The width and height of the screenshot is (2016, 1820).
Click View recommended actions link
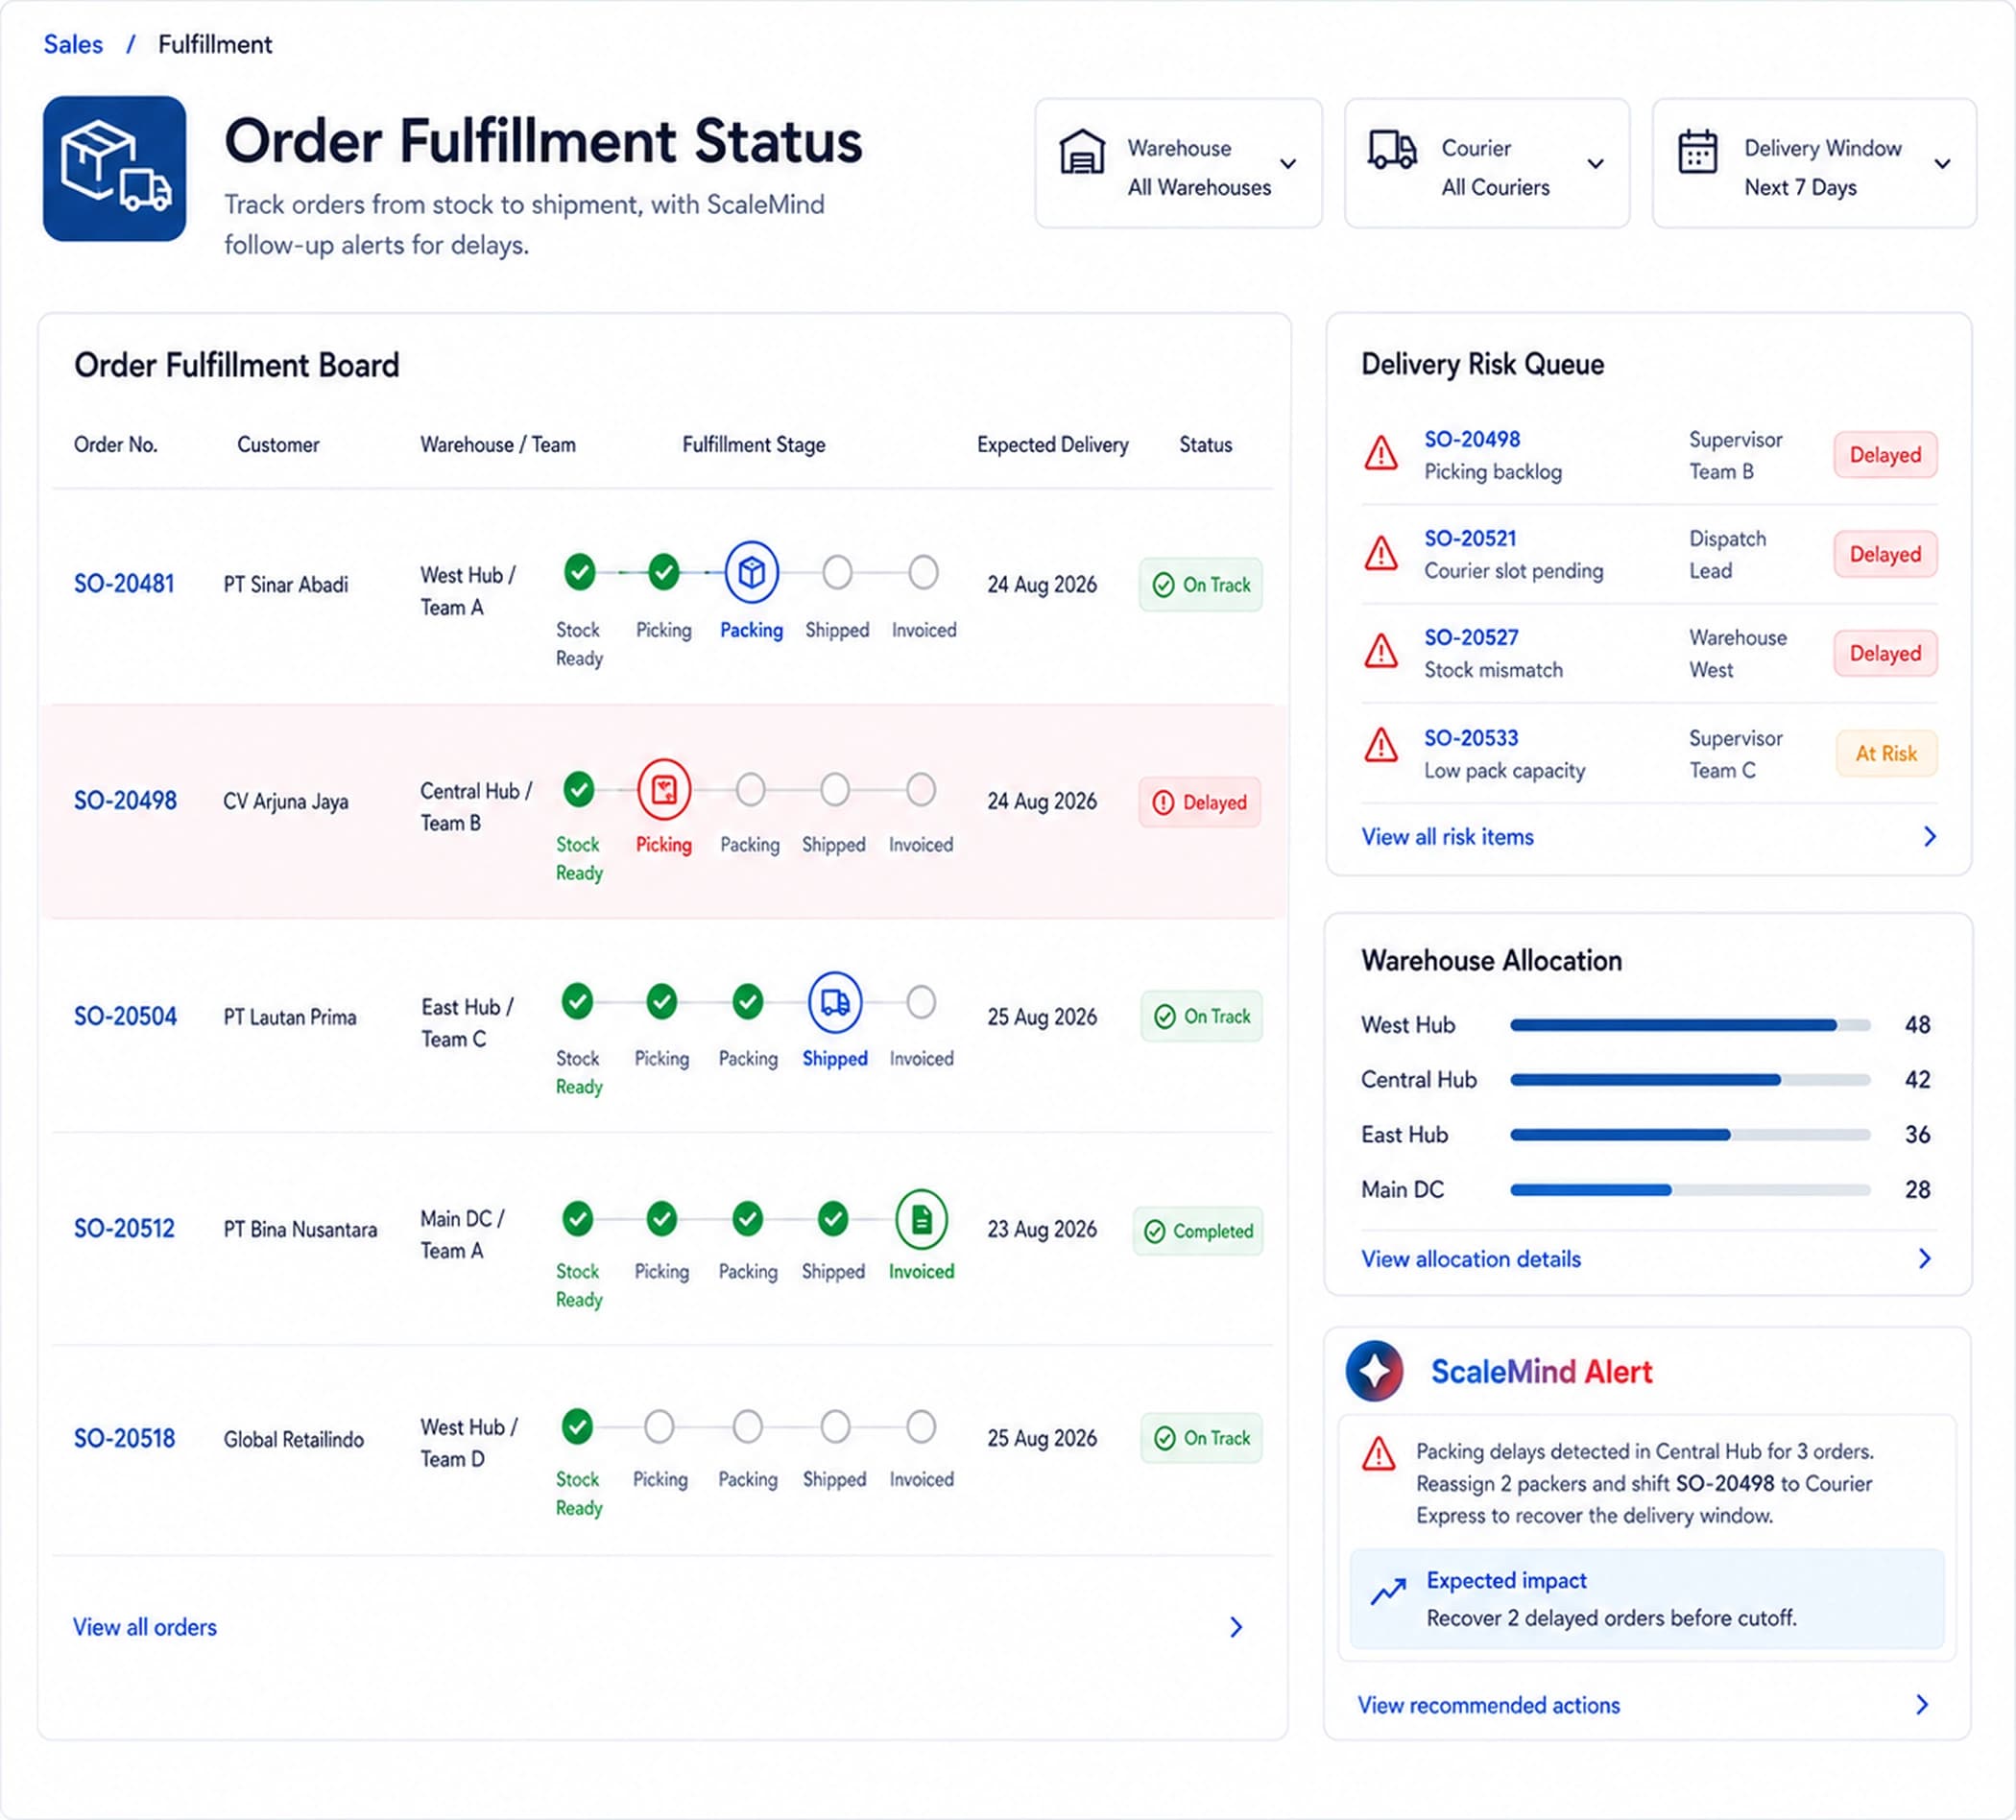[x=1488, y=1705]
